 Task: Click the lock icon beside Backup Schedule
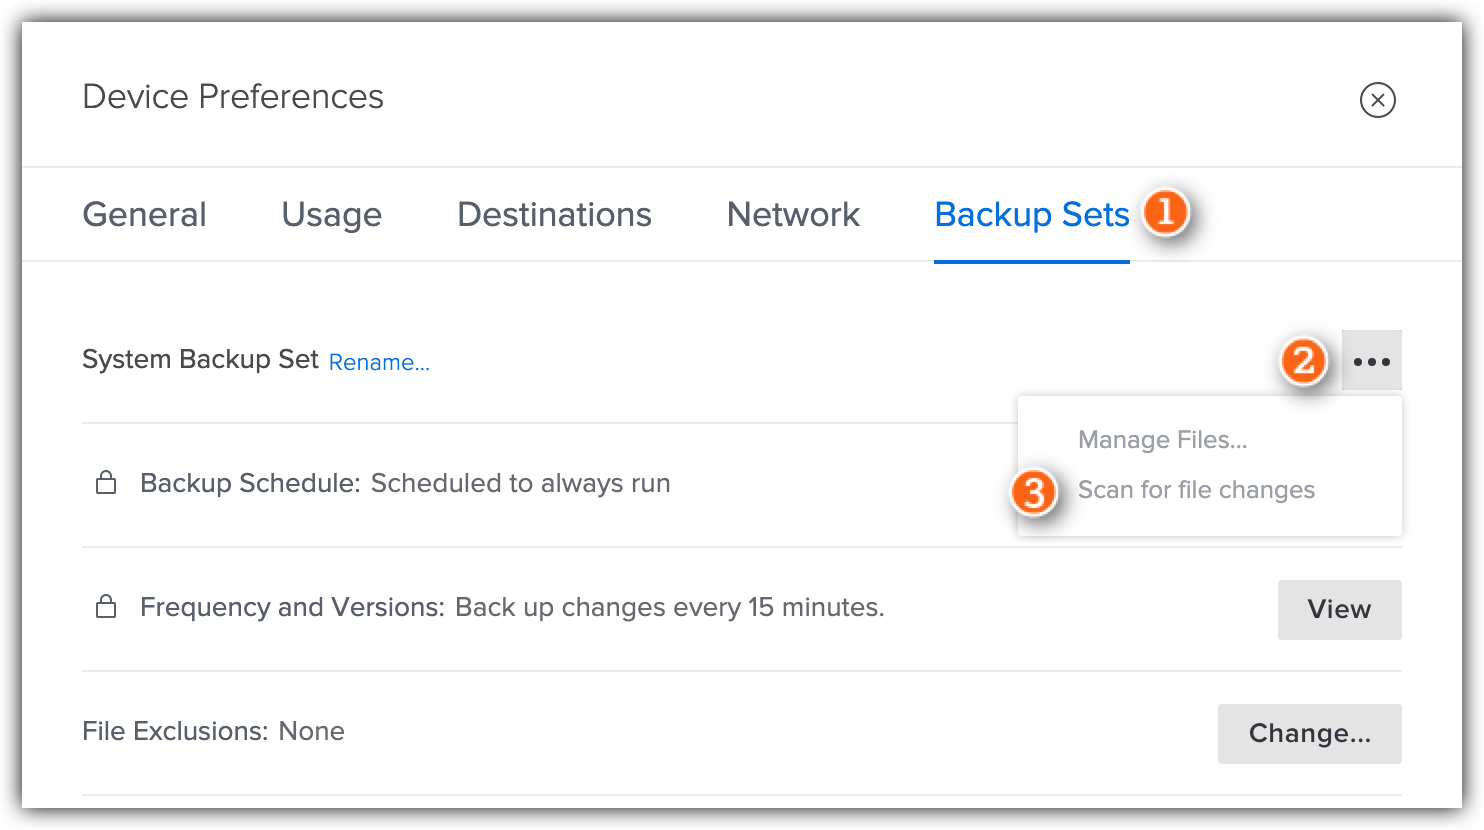105,482
